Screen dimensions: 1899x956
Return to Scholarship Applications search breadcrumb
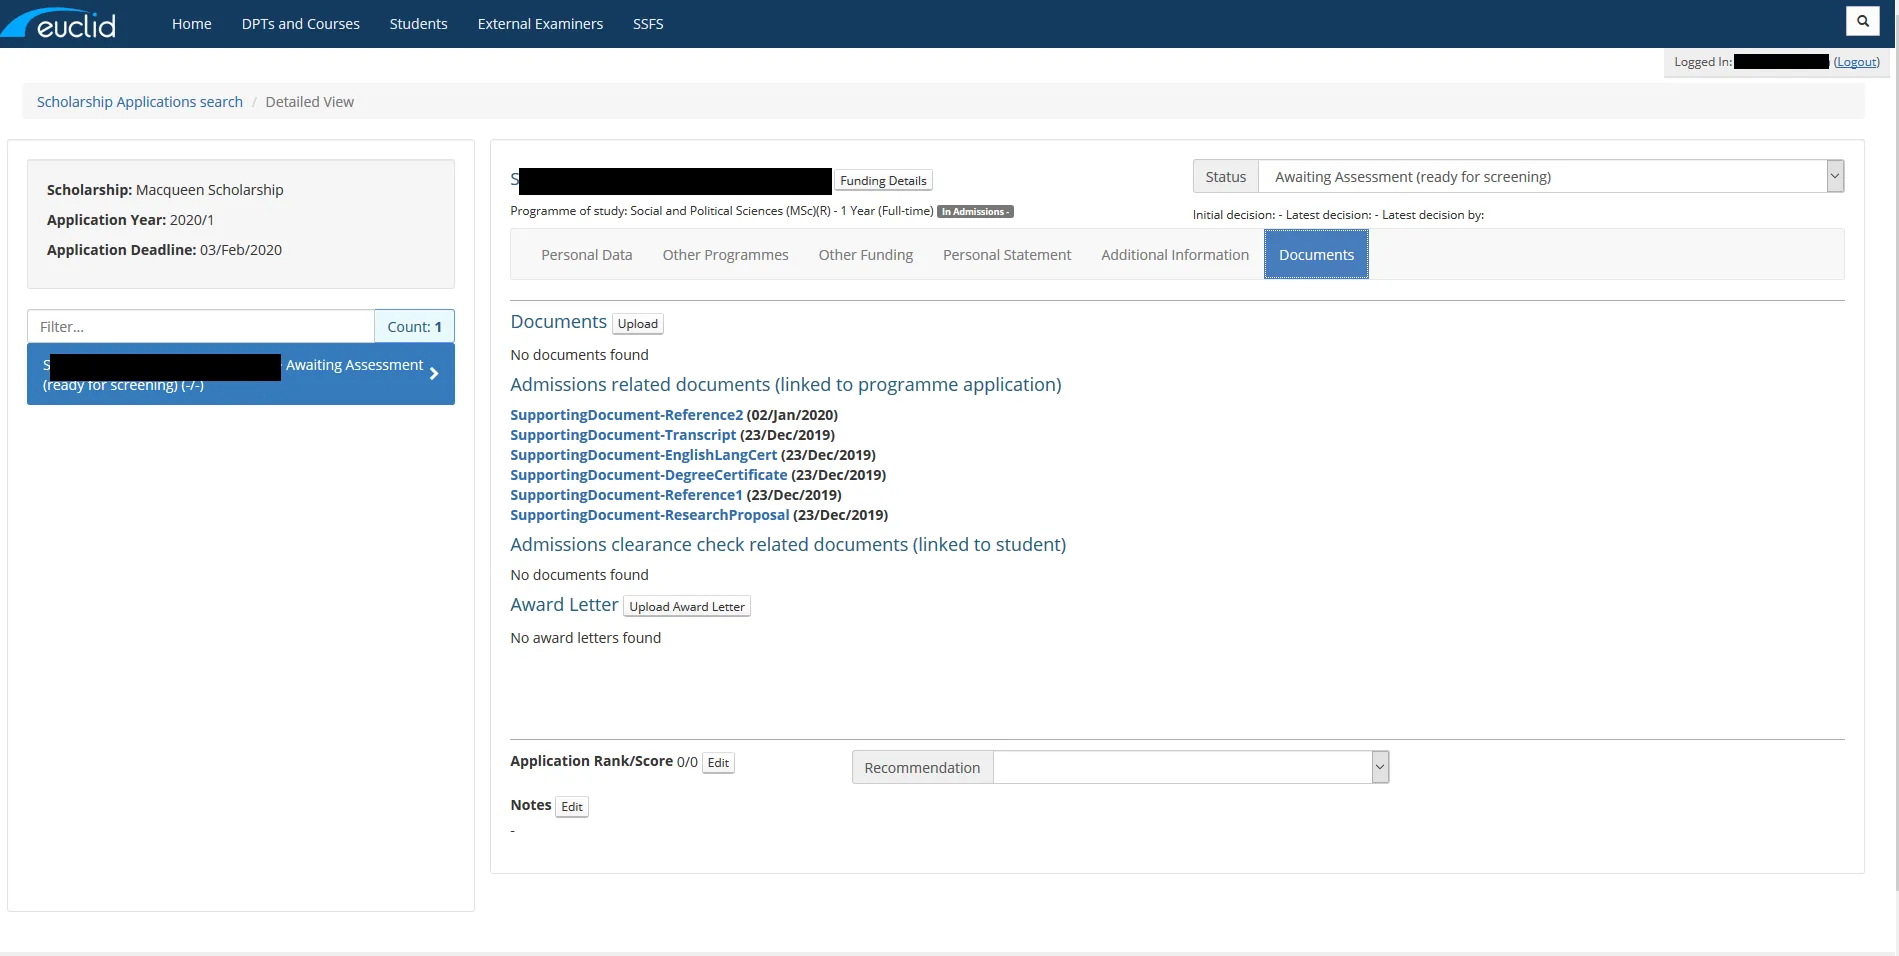click(x=140, y=102)
